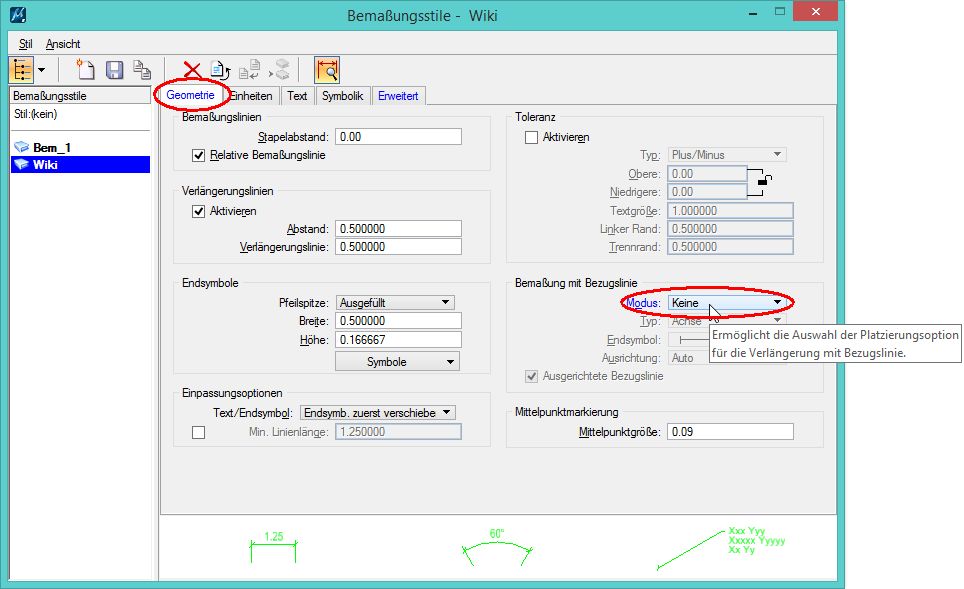Open the Symbole dropdown button
The height and width of the screenshot is (589, 964).
[x=397, y=362]
